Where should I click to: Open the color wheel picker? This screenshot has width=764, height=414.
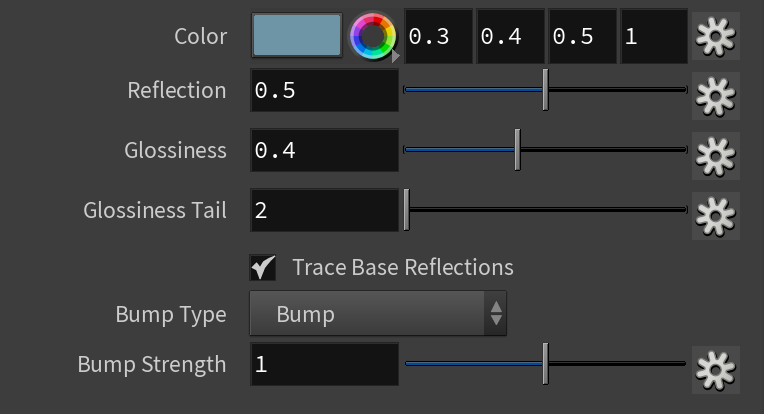pyautogui.click(x=373, y=37)
